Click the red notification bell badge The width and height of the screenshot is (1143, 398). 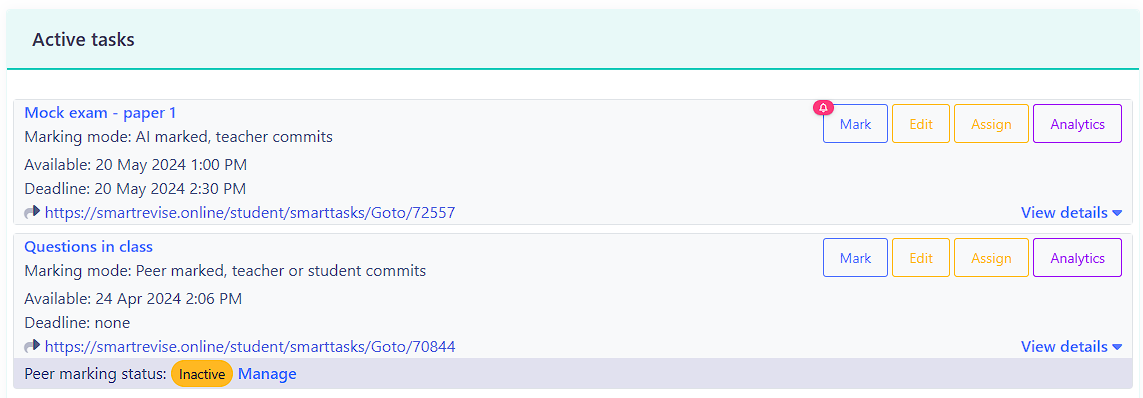pos(823,108)
